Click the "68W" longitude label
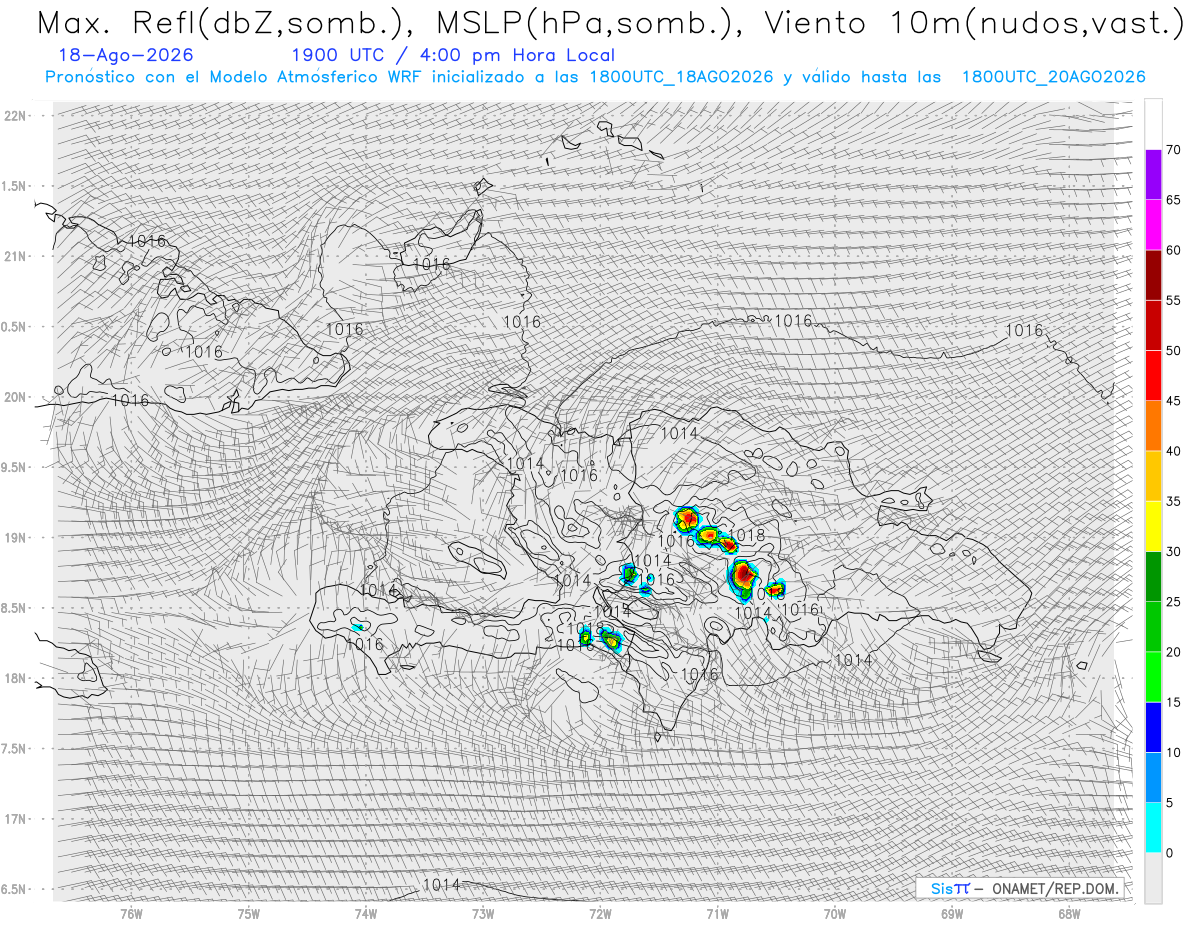The width and height of the screenshot is (1200, 927). point(1069,913)
